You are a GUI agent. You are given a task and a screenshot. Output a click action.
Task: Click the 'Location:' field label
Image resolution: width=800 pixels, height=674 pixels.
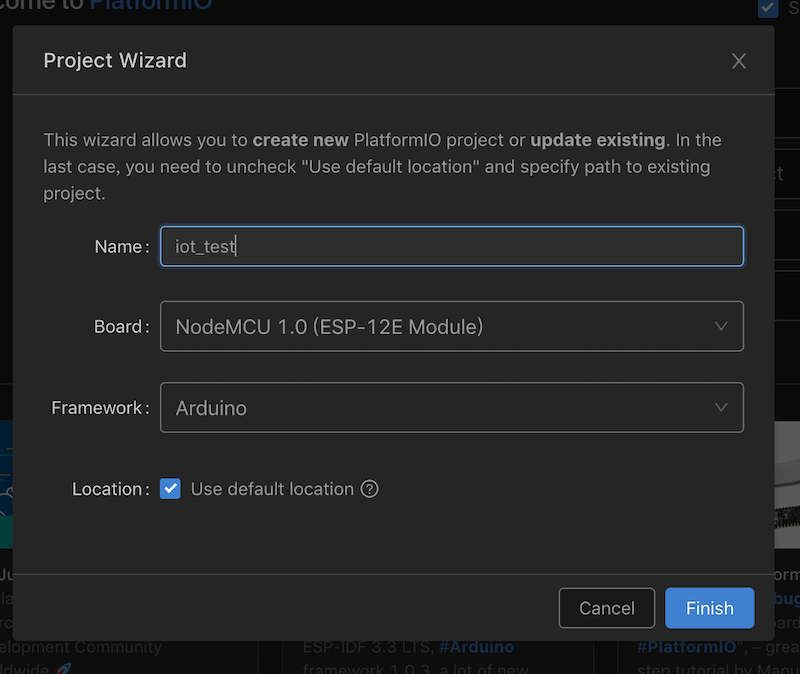pos(110,489)
